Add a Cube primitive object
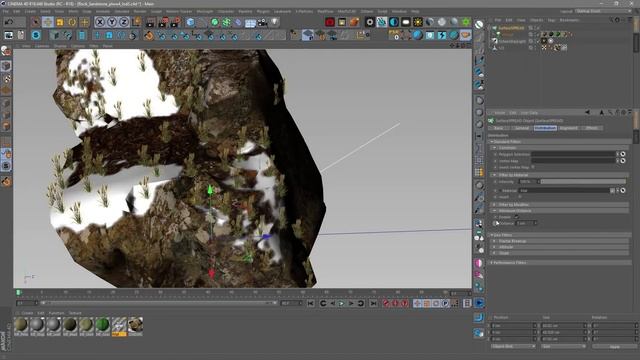This screenshot has width=640, height=360. point(190,22)
